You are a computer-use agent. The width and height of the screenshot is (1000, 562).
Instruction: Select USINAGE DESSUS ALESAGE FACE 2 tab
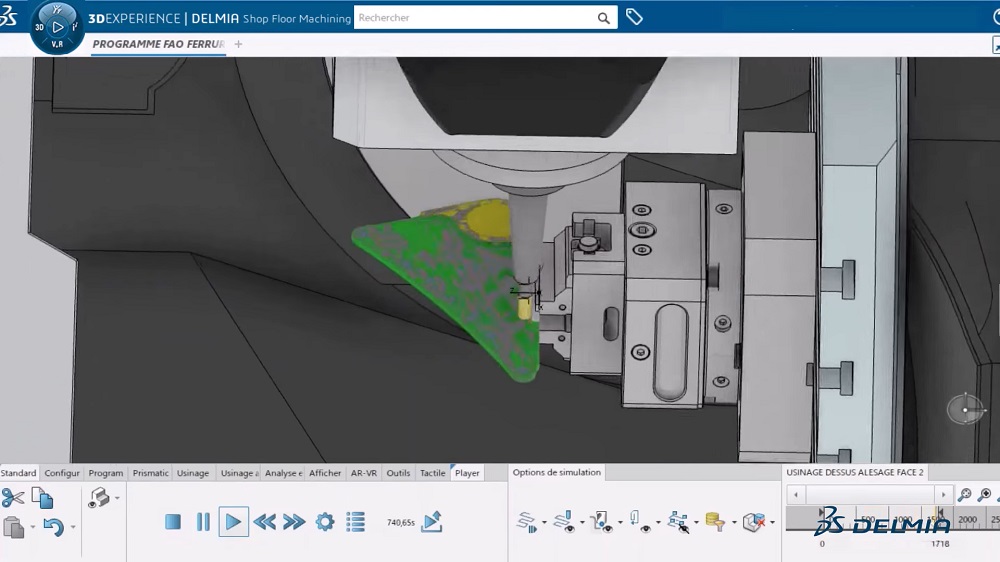[x=855, y=472]
